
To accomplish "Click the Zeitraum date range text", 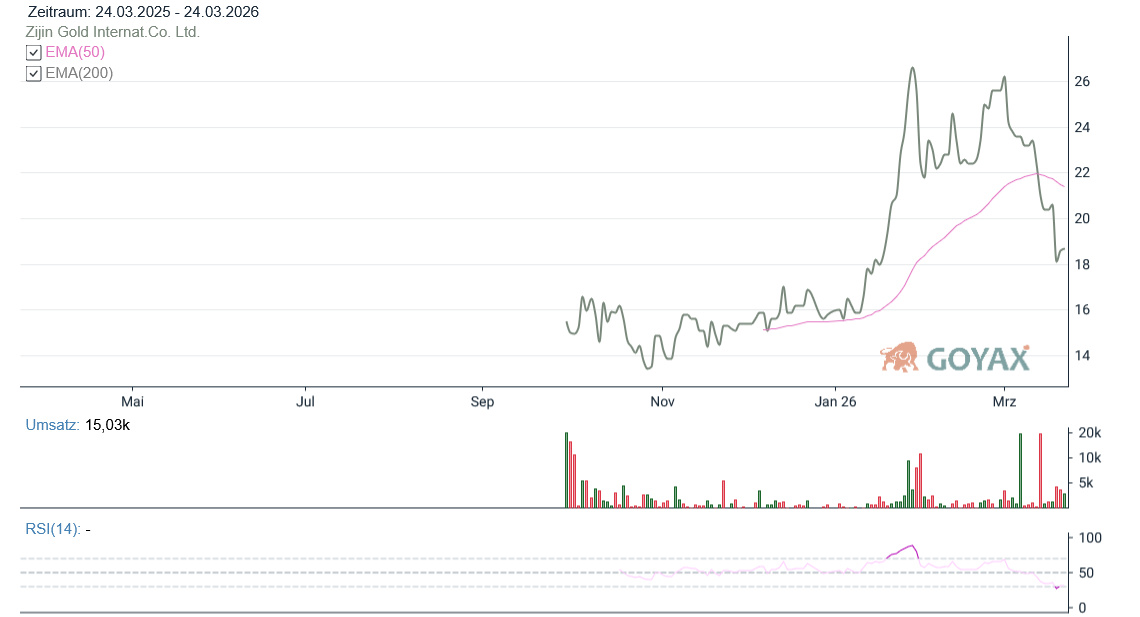I will tap(143, 12).
